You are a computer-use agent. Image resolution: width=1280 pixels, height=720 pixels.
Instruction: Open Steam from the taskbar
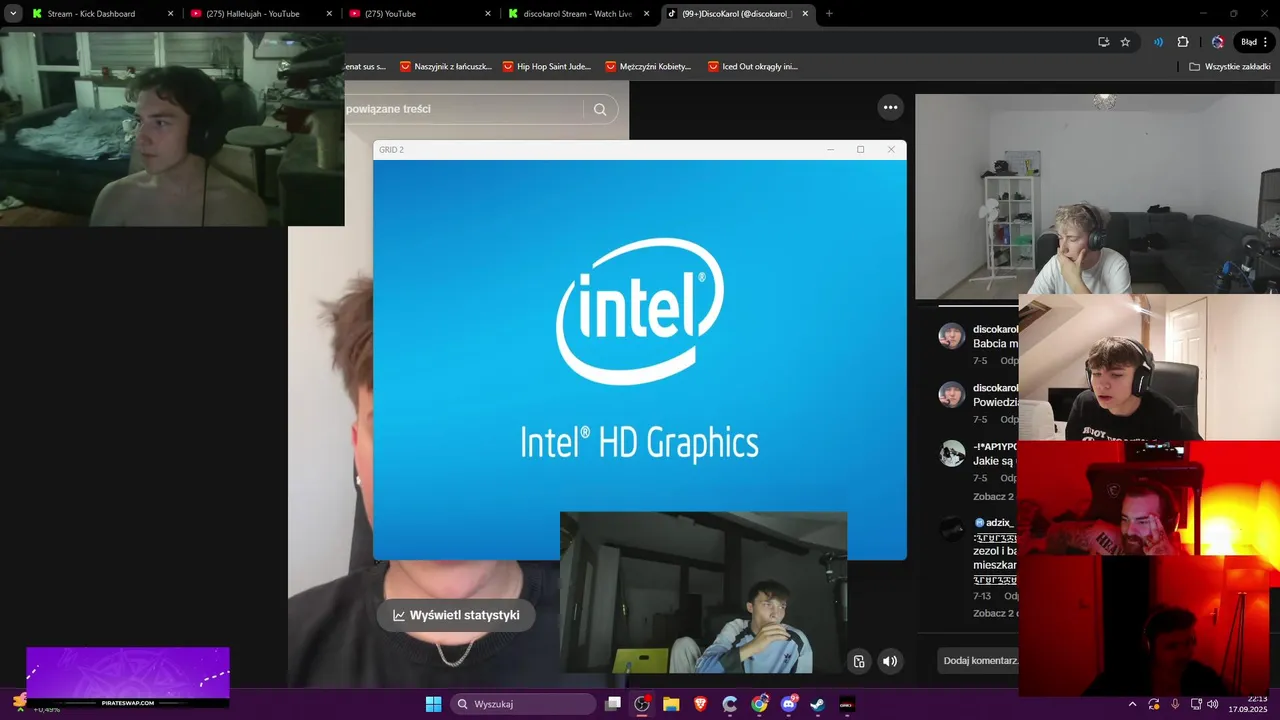pyautogui.click(x=818, y=704)
